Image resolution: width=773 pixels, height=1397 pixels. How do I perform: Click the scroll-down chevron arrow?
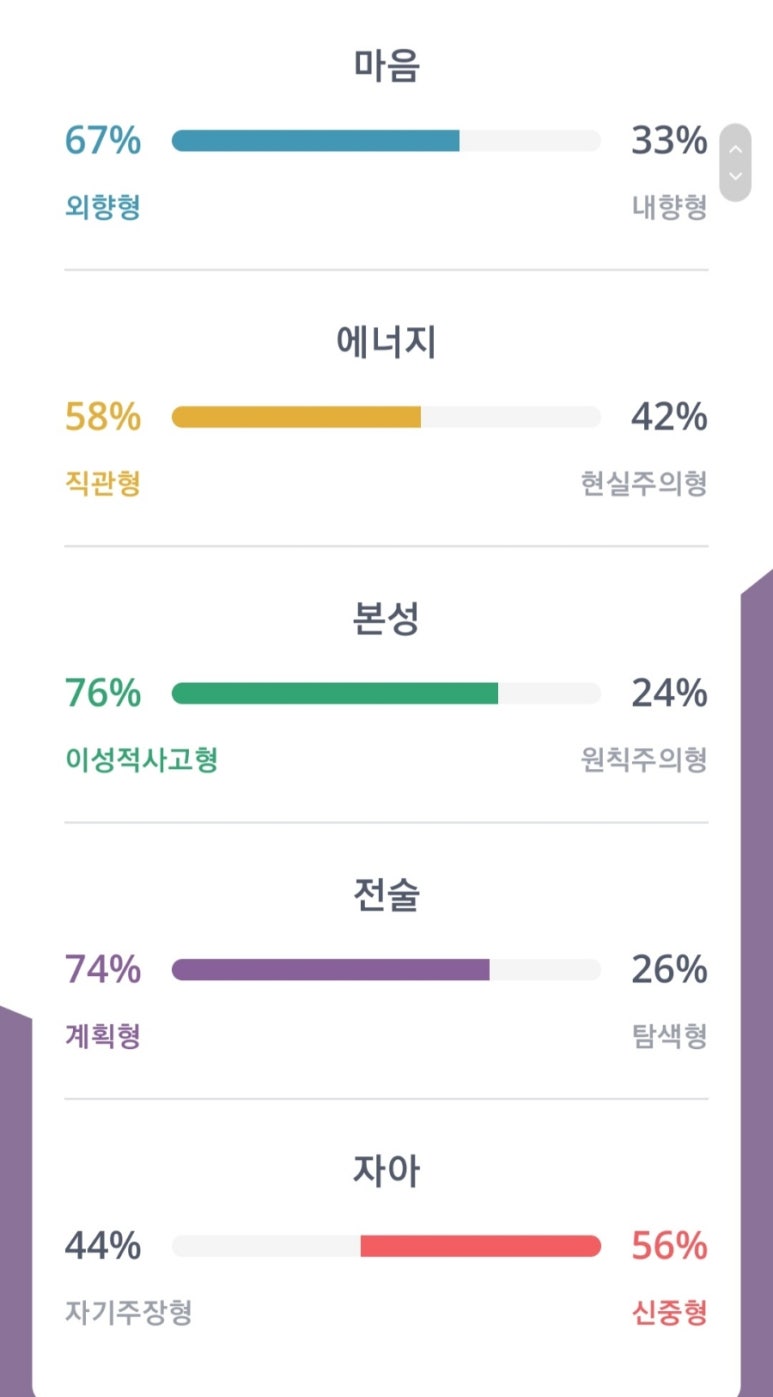click(735, 176)
